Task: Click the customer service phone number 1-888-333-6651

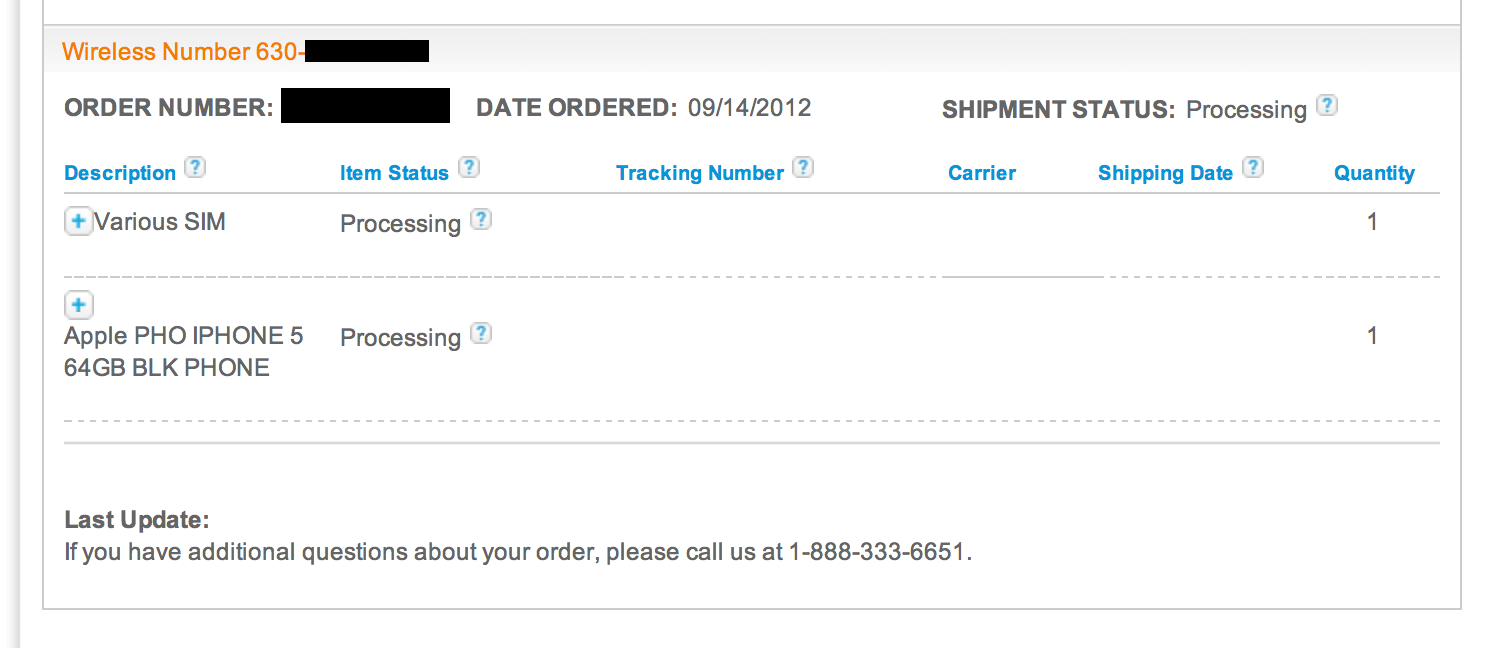Action: [x=878, y=552]
